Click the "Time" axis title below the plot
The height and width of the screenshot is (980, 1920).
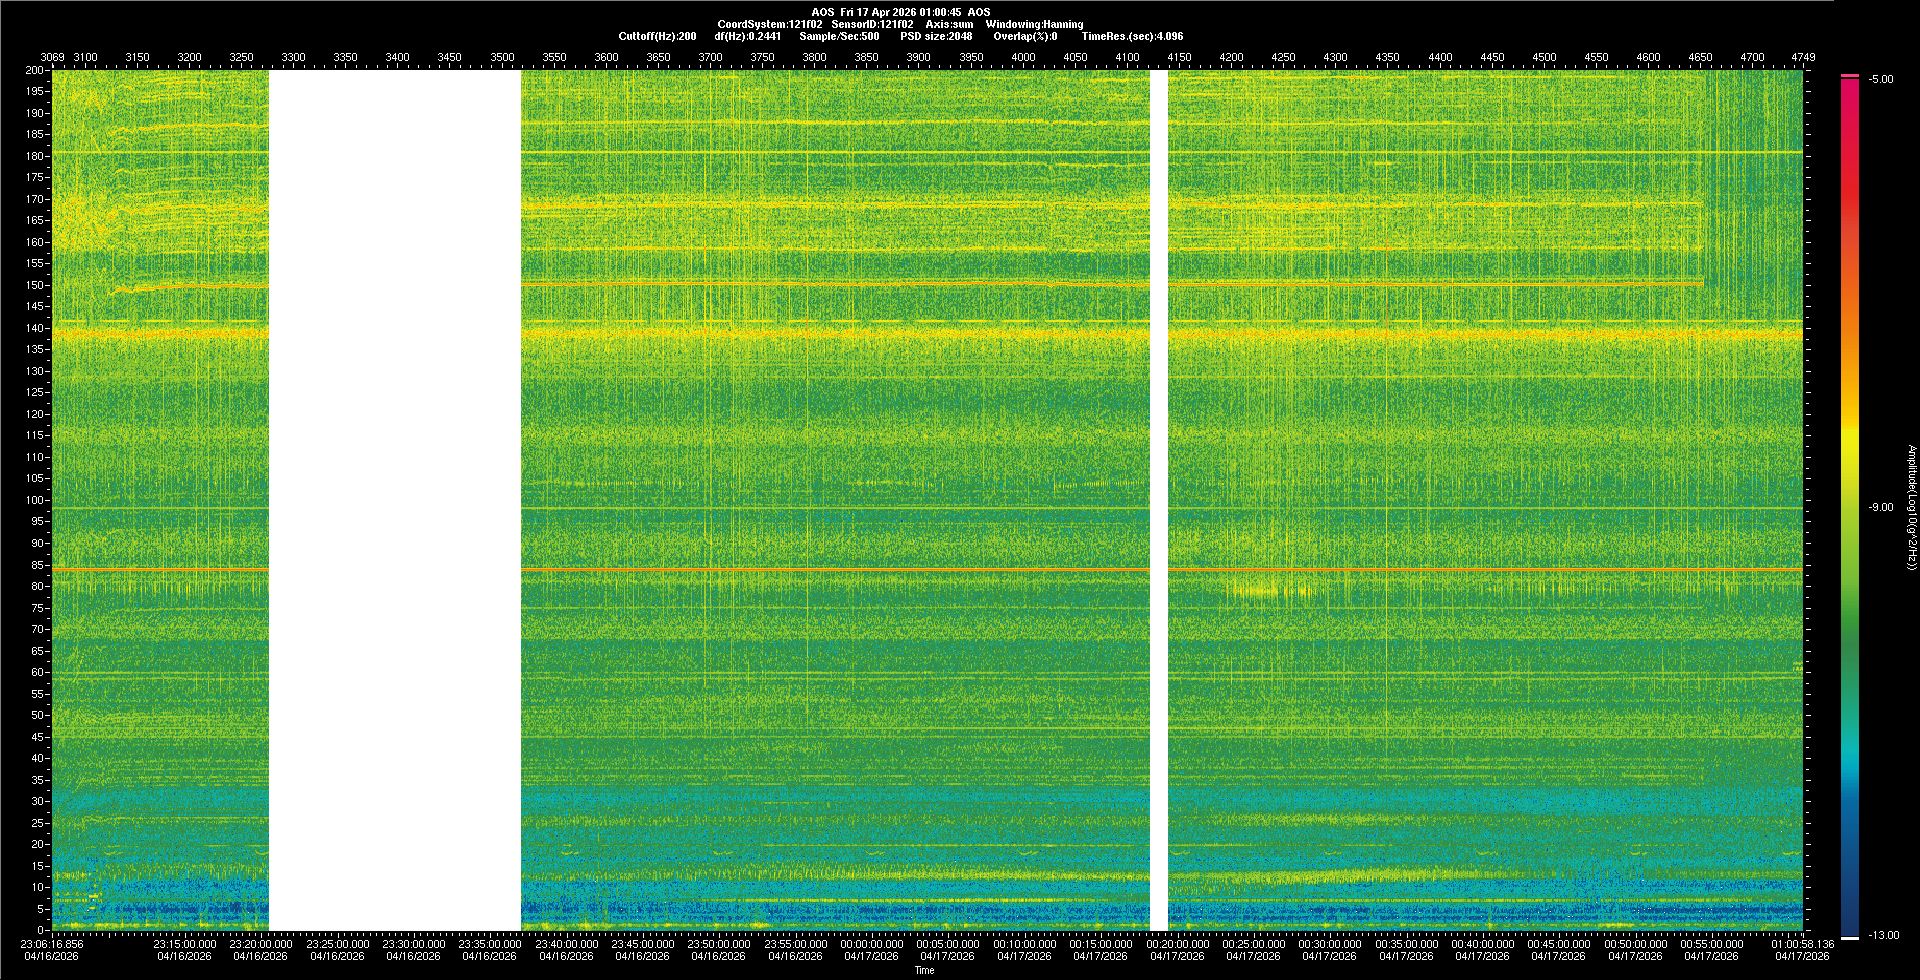[924, 970]
